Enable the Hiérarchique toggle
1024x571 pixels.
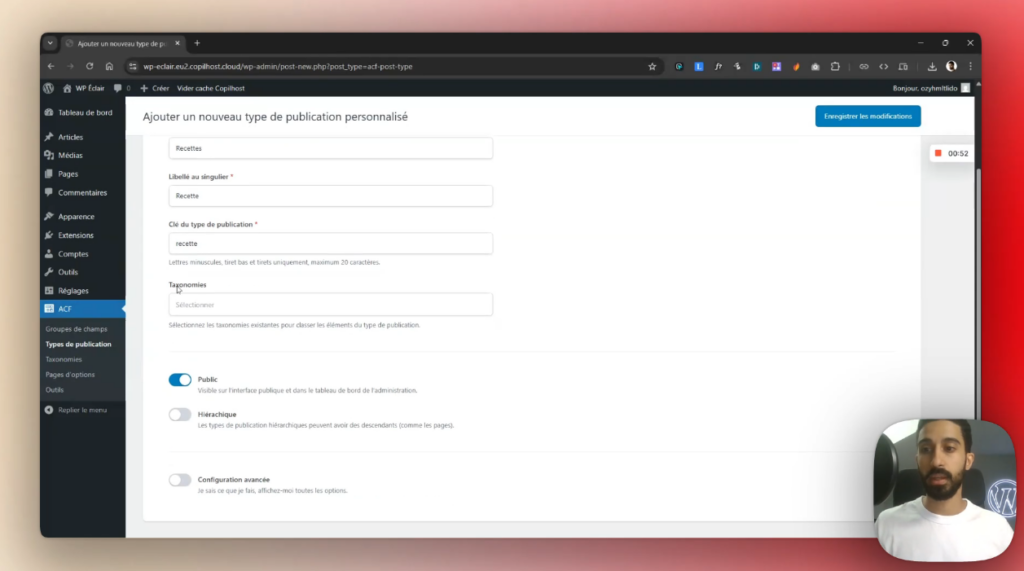[x=180, y=414]
